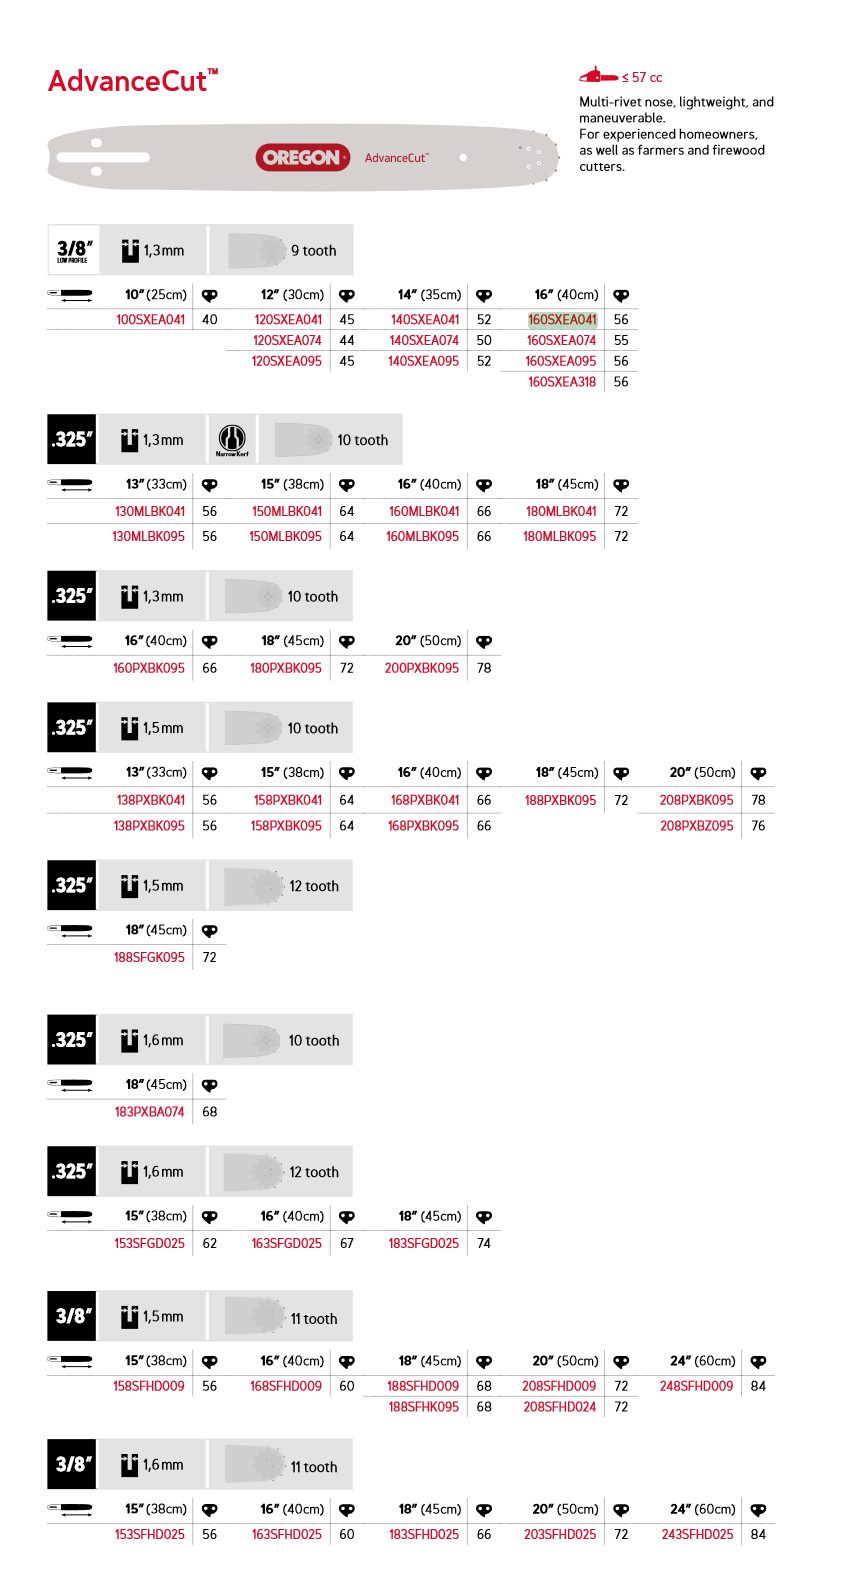Open part number 248SFHD009
The width and height of the screenshot is (844, 1580).
(696, 1386)
